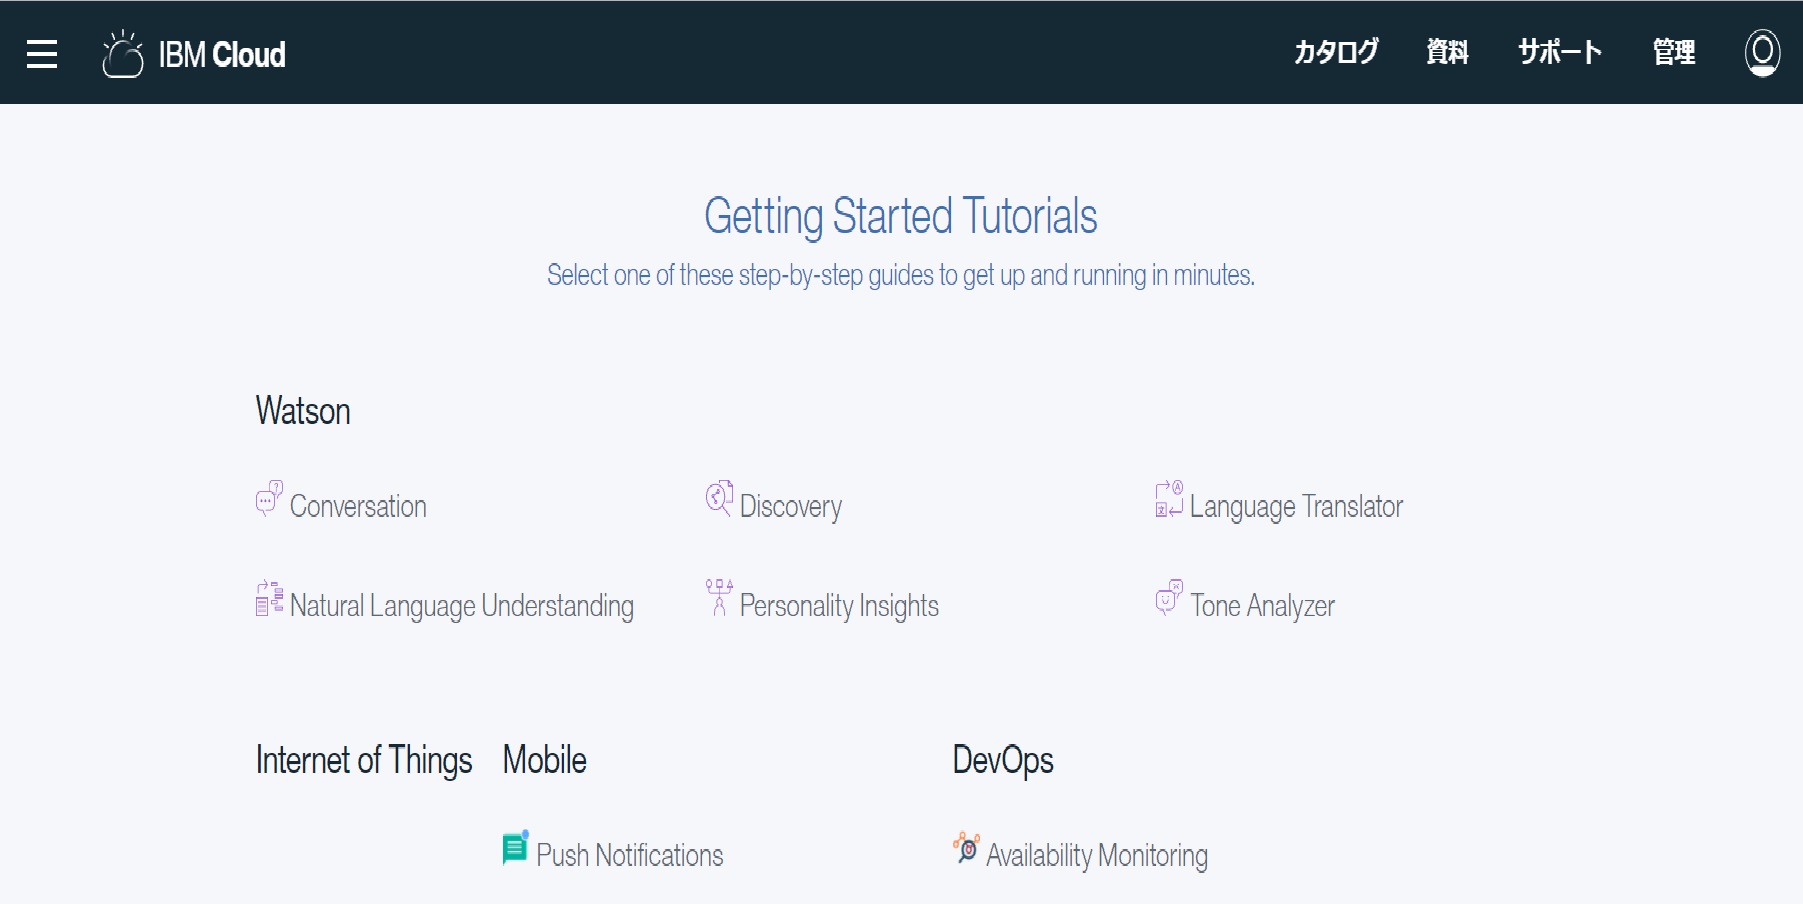Viewport: 1803px width, 904px height.
Task: Open the Conversation tutorial
Action: pyautogui.click(x=358, y=506)
